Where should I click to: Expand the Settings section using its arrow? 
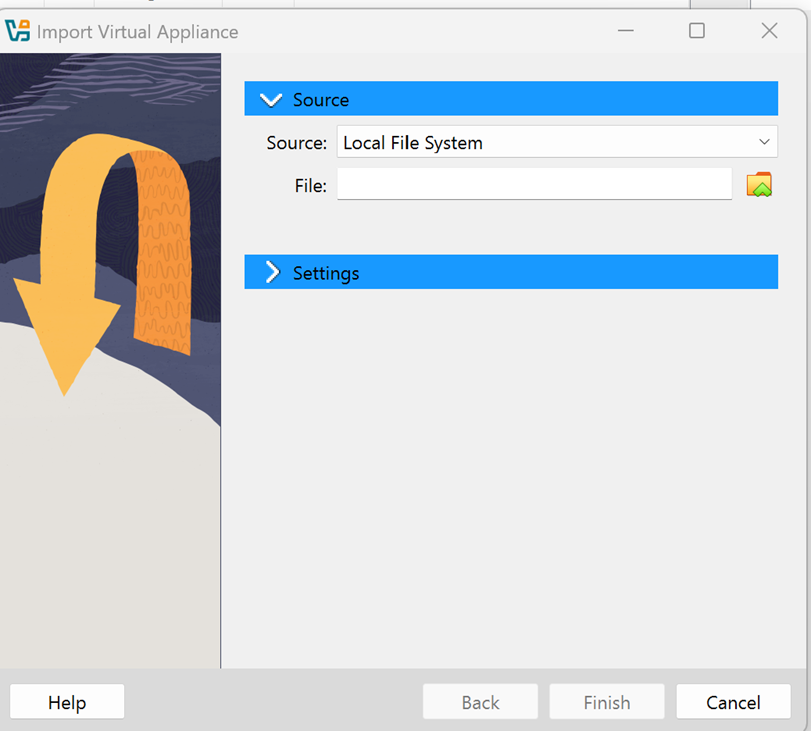[x=272, y=273]
